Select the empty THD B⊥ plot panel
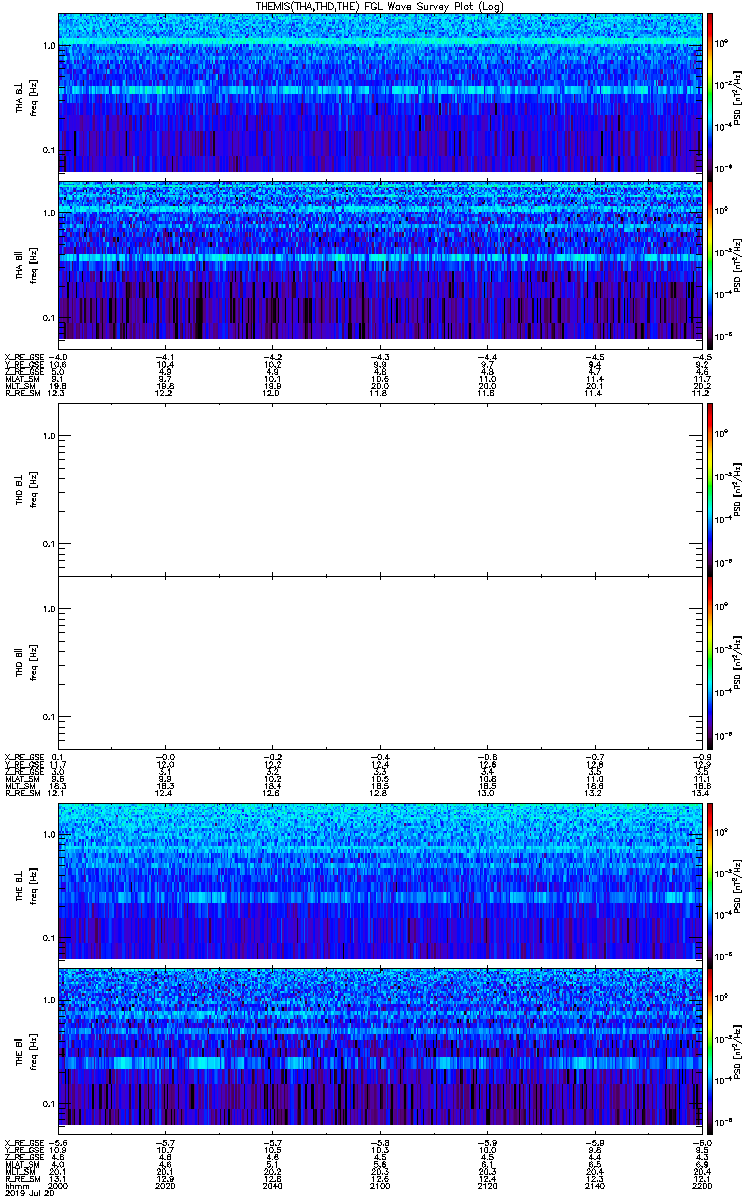 (380, 489)
